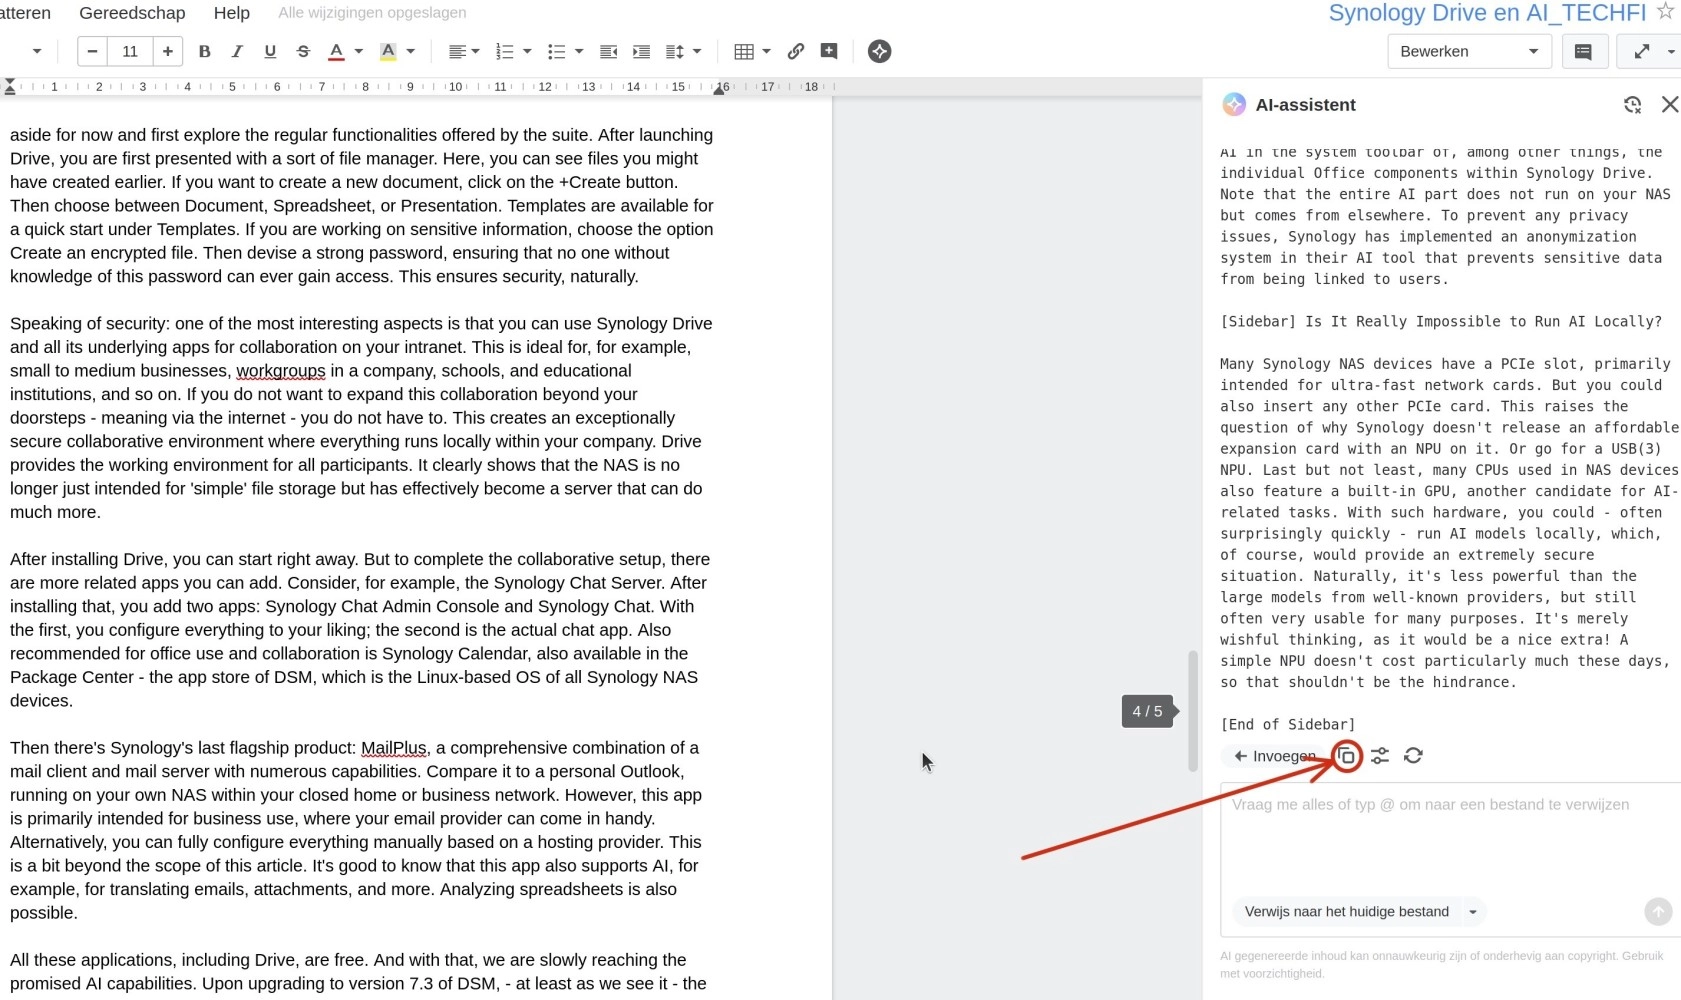
Task: Open the Help menu
Action: [x=231, y=13]
